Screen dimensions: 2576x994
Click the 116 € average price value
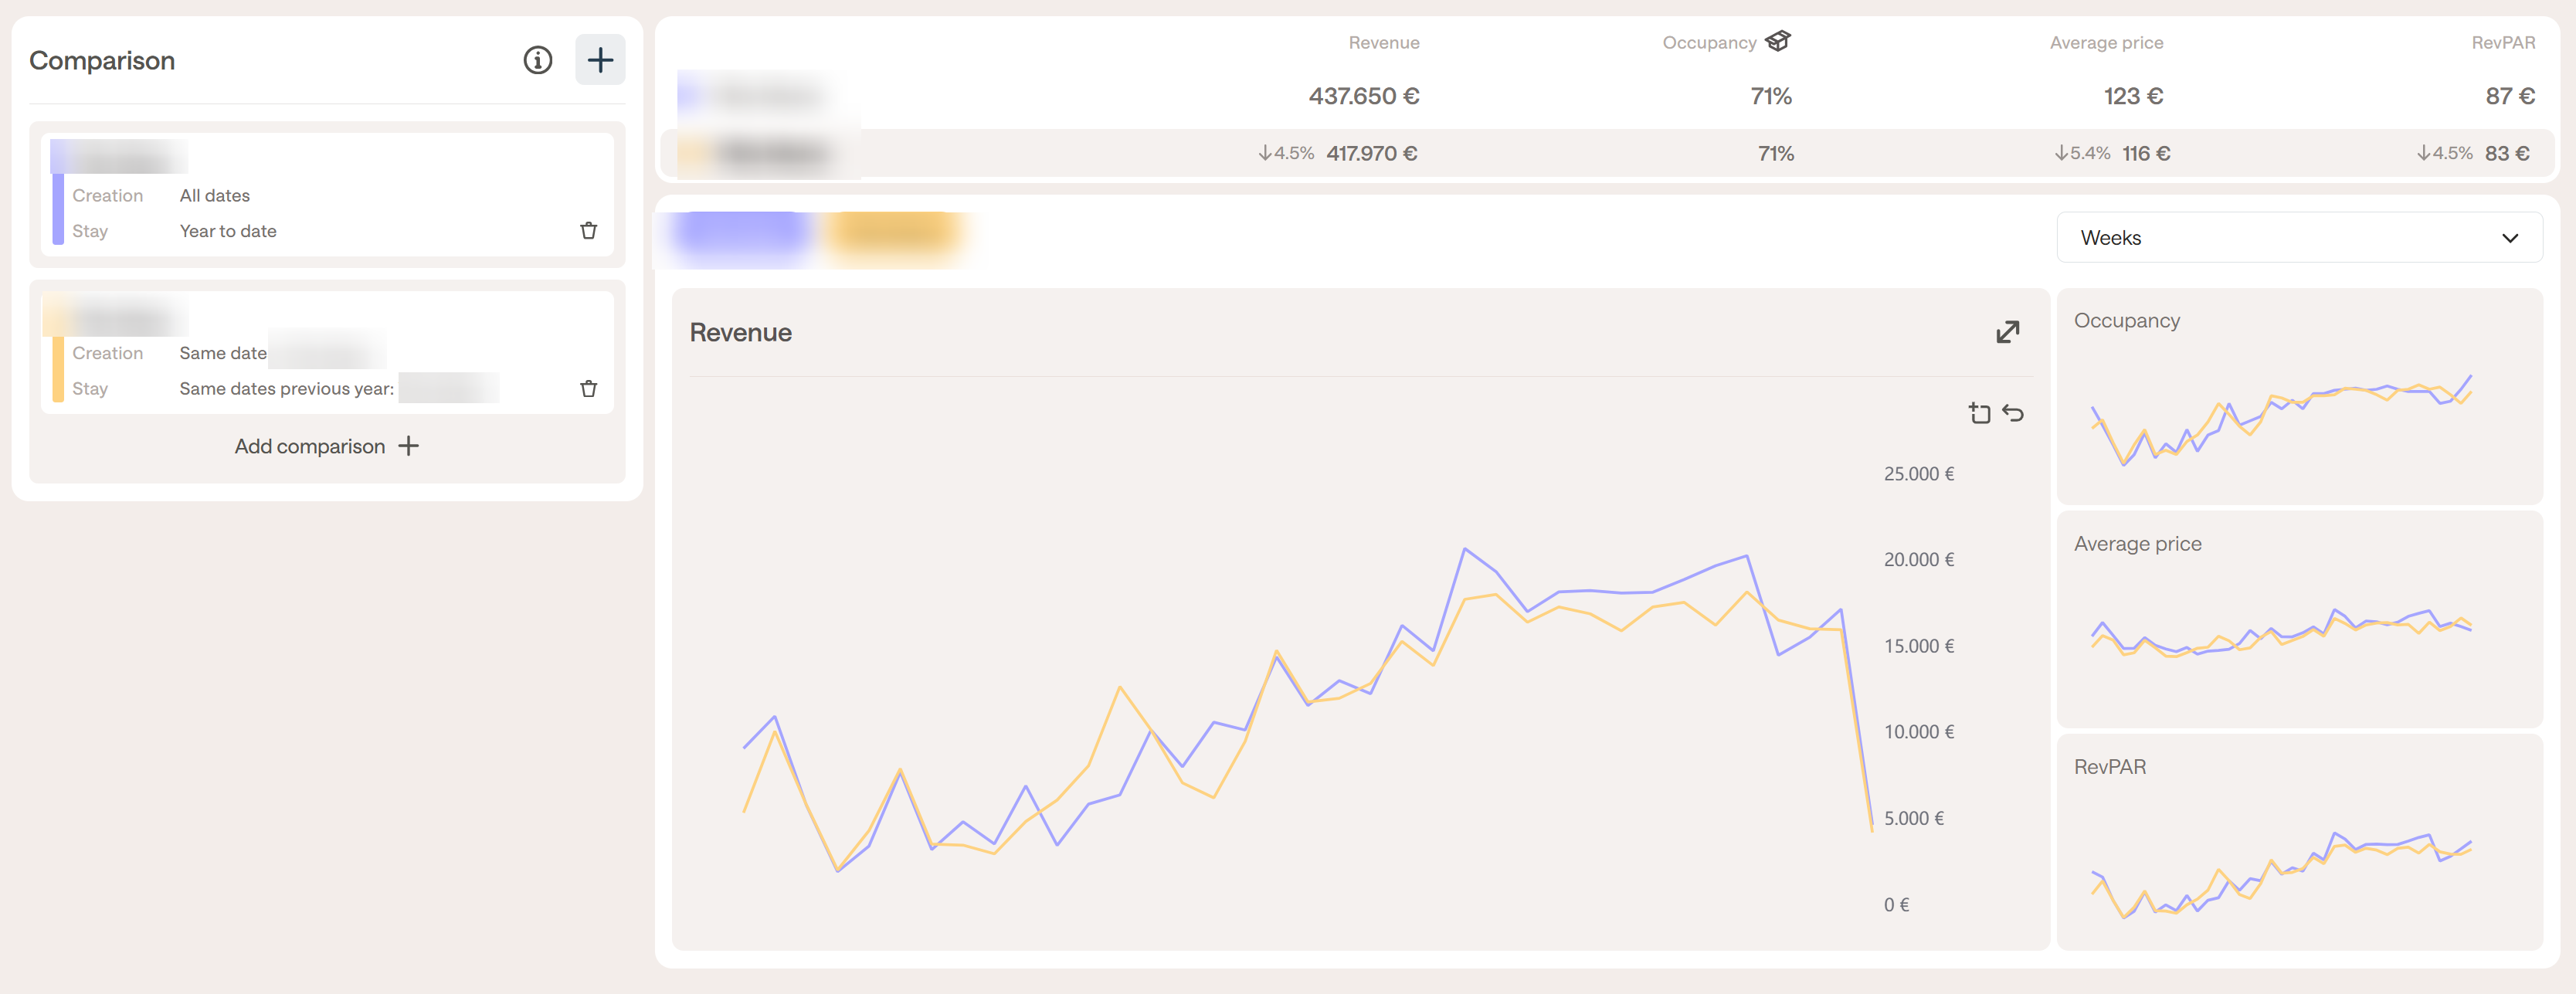(x=2146, y=154)
